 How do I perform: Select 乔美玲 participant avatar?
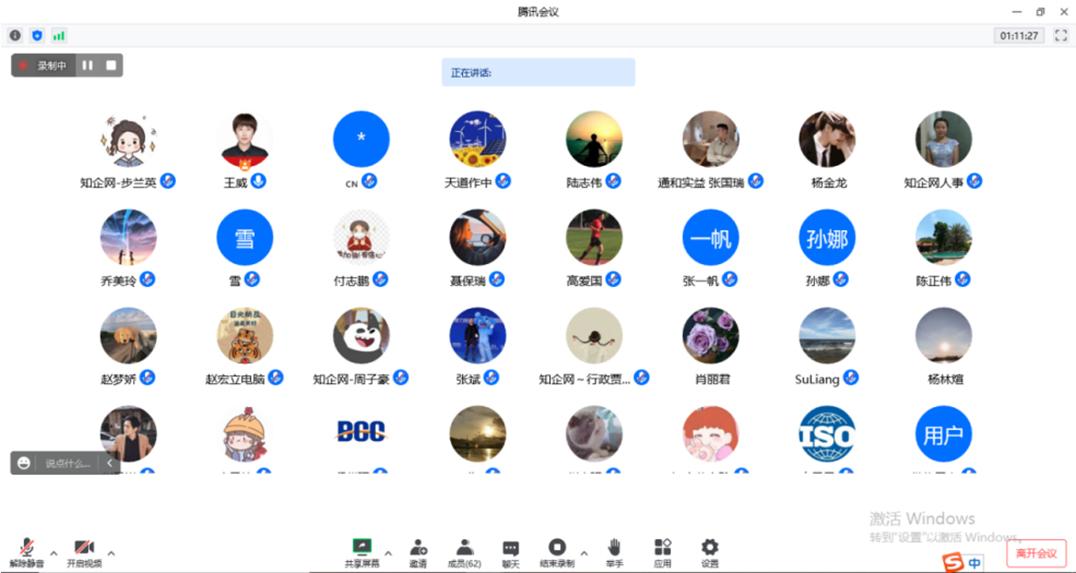128,237
